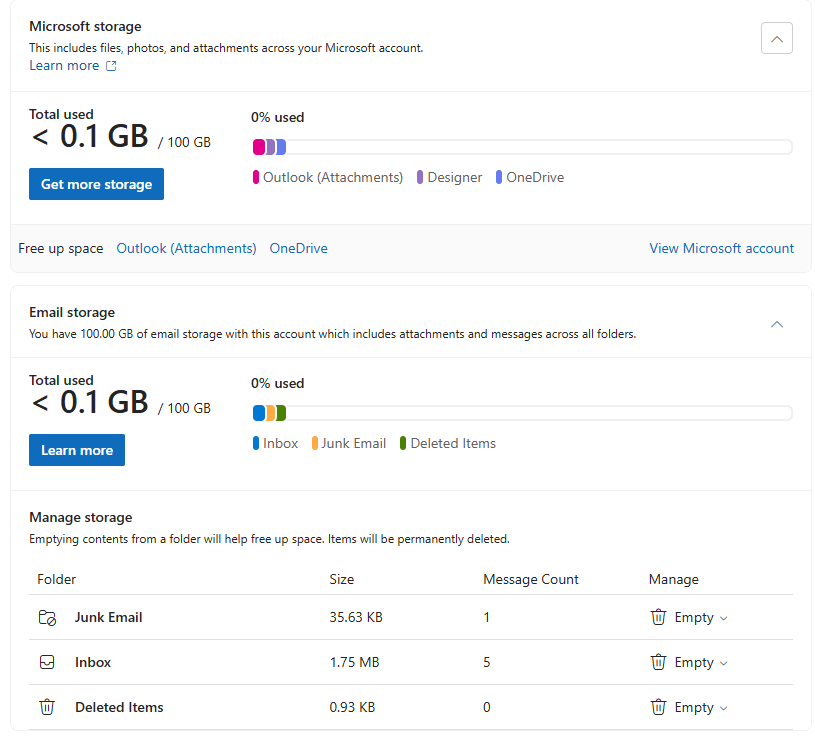This screenshot has width=815, height=739.
Task: Click the Inbox message count of 5
Action: (x=487, y=662)
